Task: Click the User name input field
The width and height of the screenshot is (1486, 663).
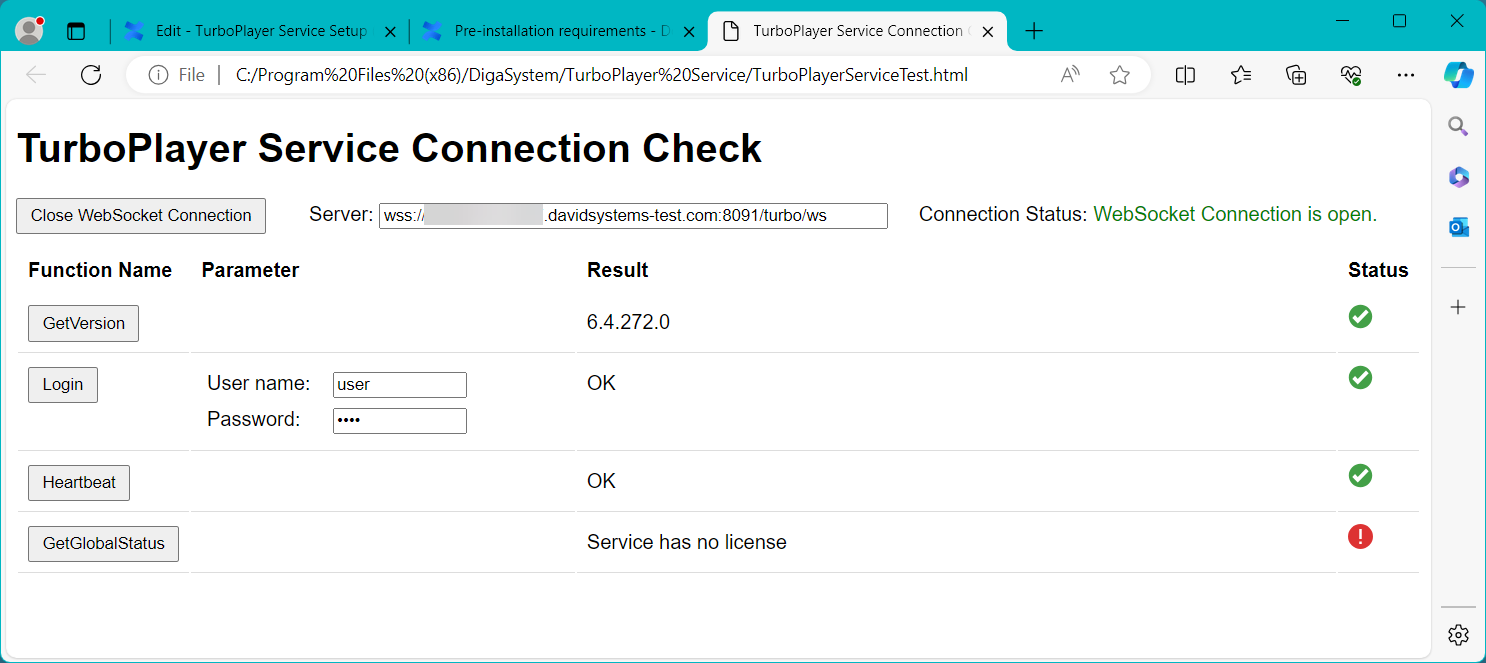Action: 399,385
